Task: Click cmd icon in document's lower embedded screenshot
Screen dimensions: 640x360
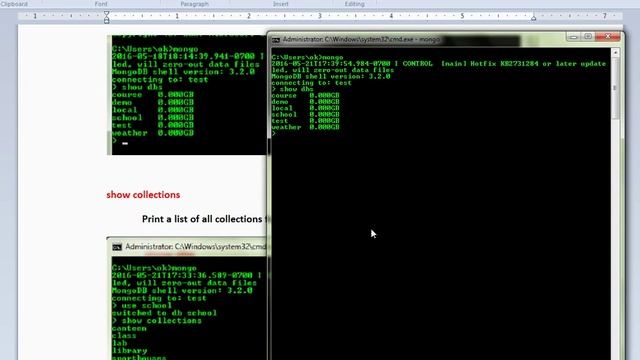Action: pyautogui.click(x=117, y=247)
